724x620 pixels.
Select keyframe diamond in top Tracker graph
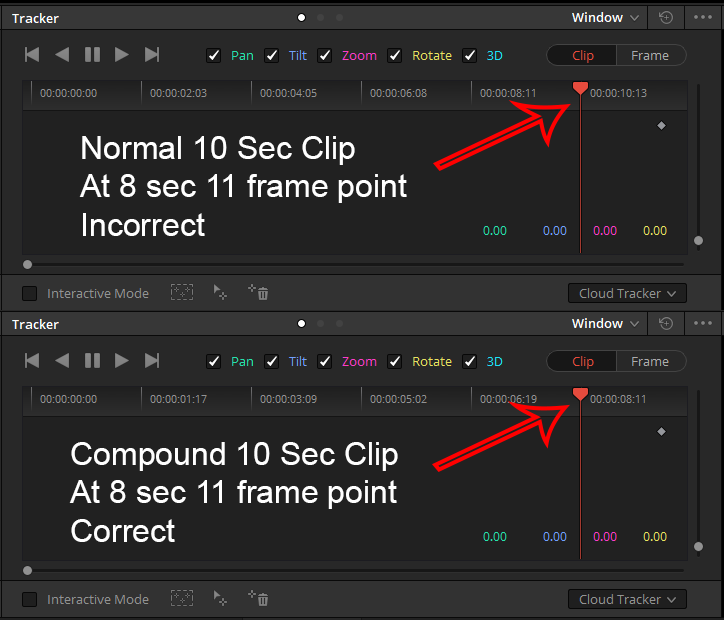click(661, 126)
